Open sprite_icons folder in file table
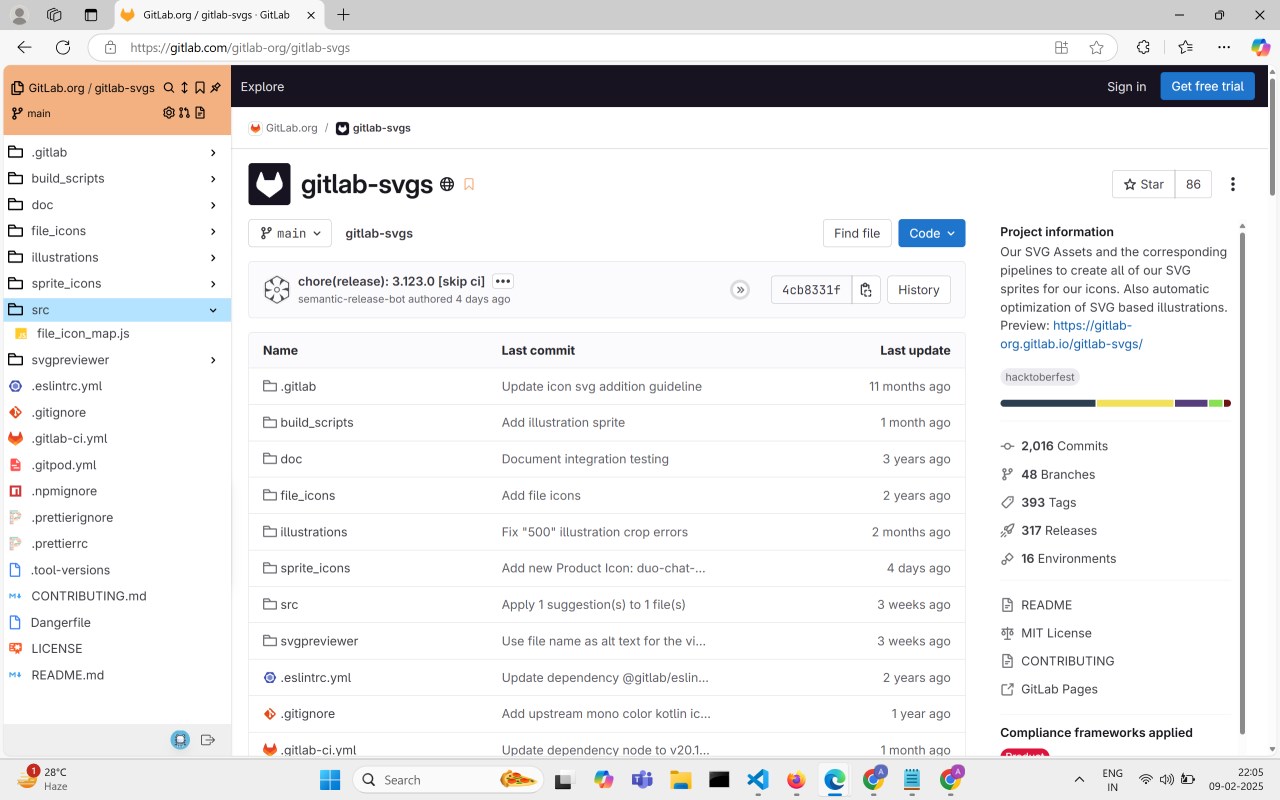 tap(315, 568)
